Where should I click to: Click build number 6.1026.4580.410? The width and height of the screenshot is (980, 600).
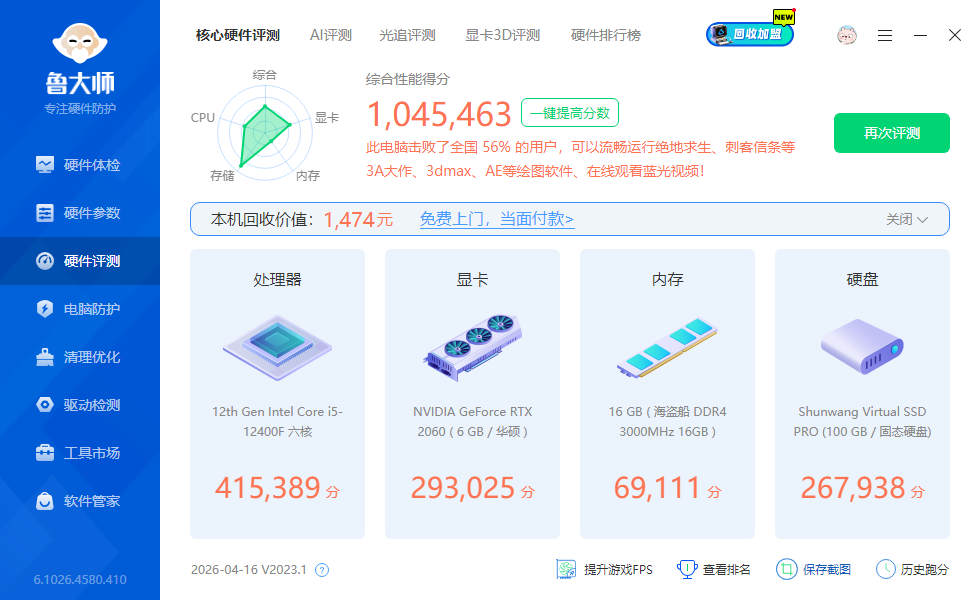coord(80,579)
